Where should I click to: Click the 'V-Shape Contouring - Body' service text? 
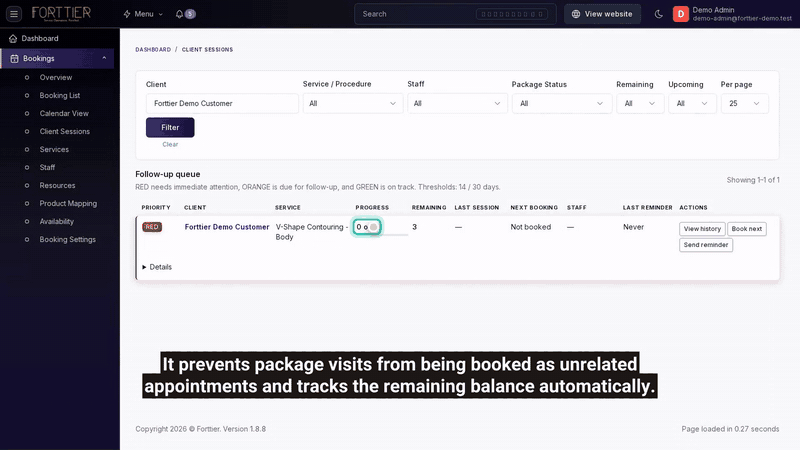[311, 232]
